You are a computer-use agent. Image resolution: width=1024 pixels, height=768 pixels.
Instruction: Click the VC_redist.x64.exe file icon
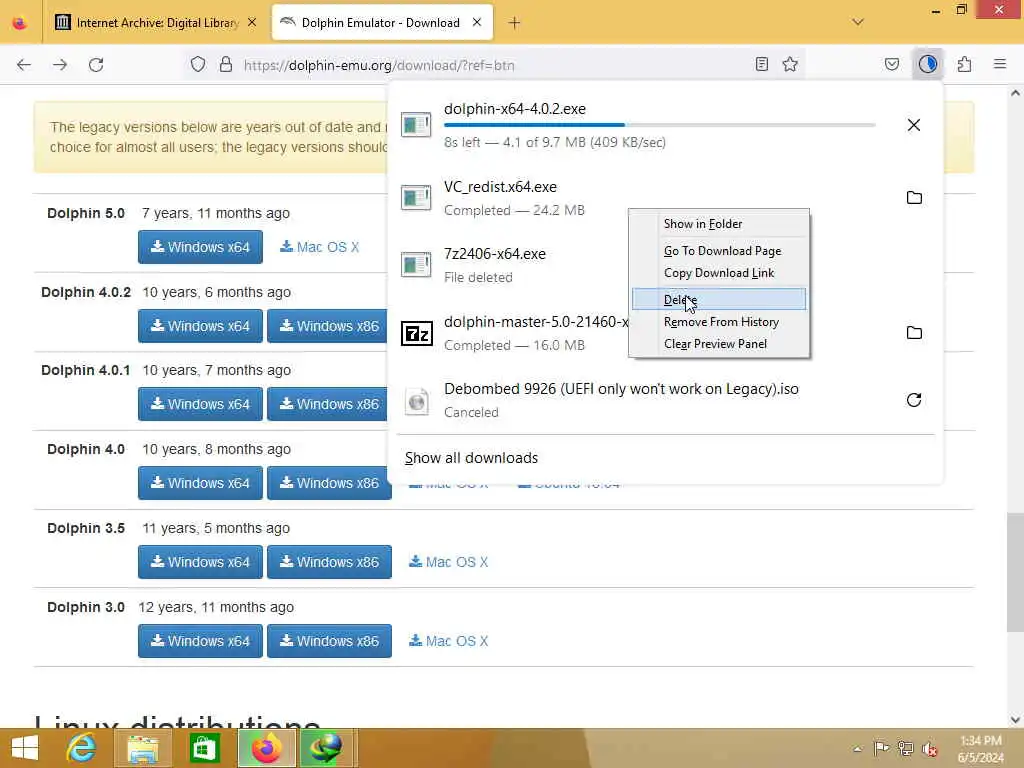pos(416,197)
